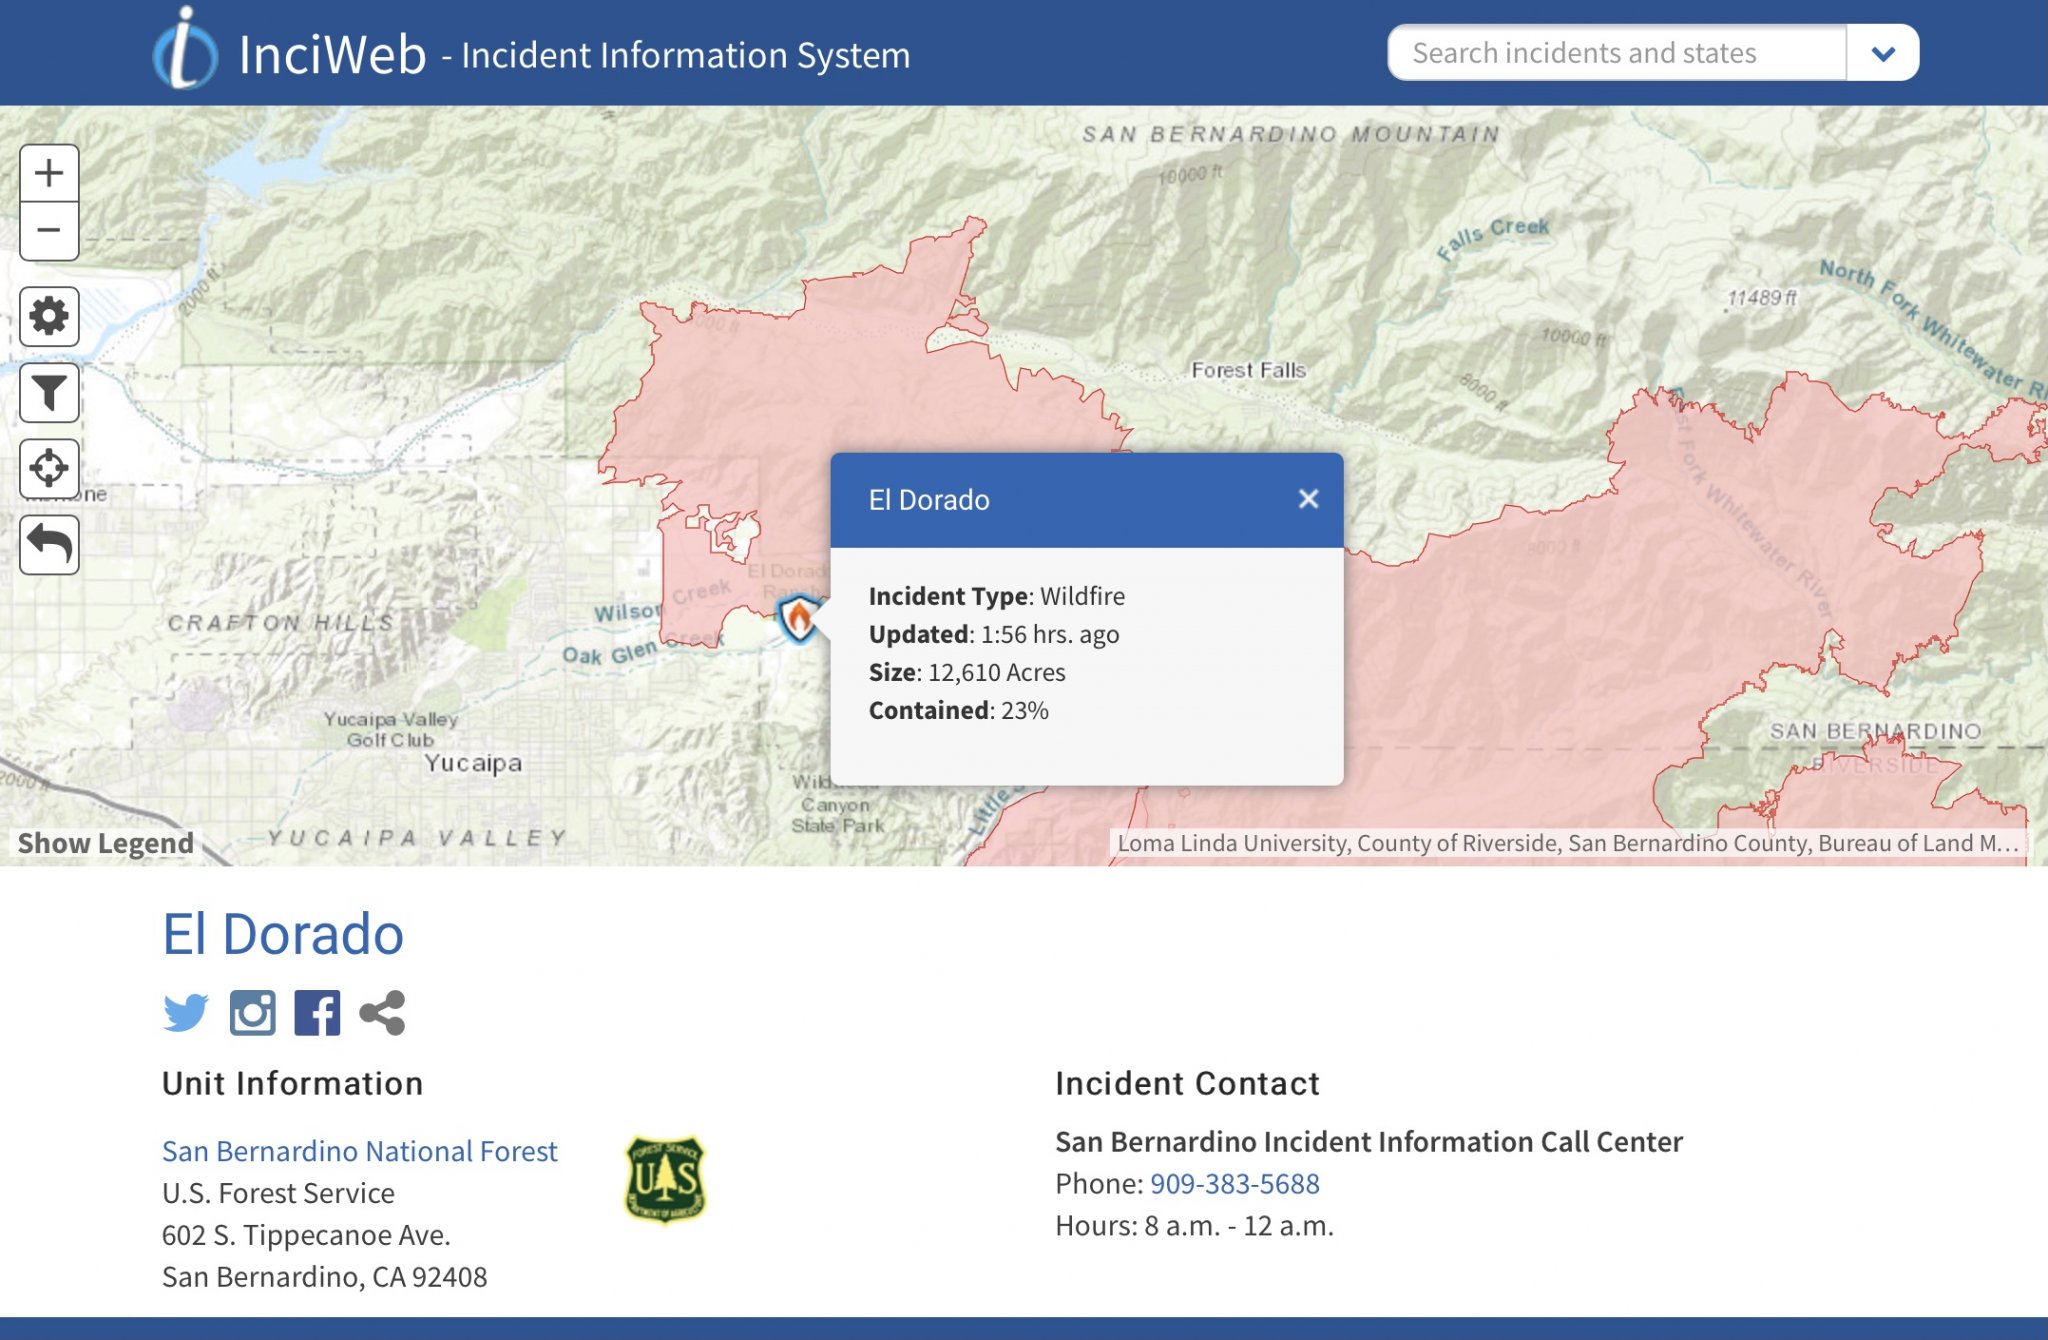Click the 'Unit Information' heading
2048x1340 pixels.
click(292, 1084)
